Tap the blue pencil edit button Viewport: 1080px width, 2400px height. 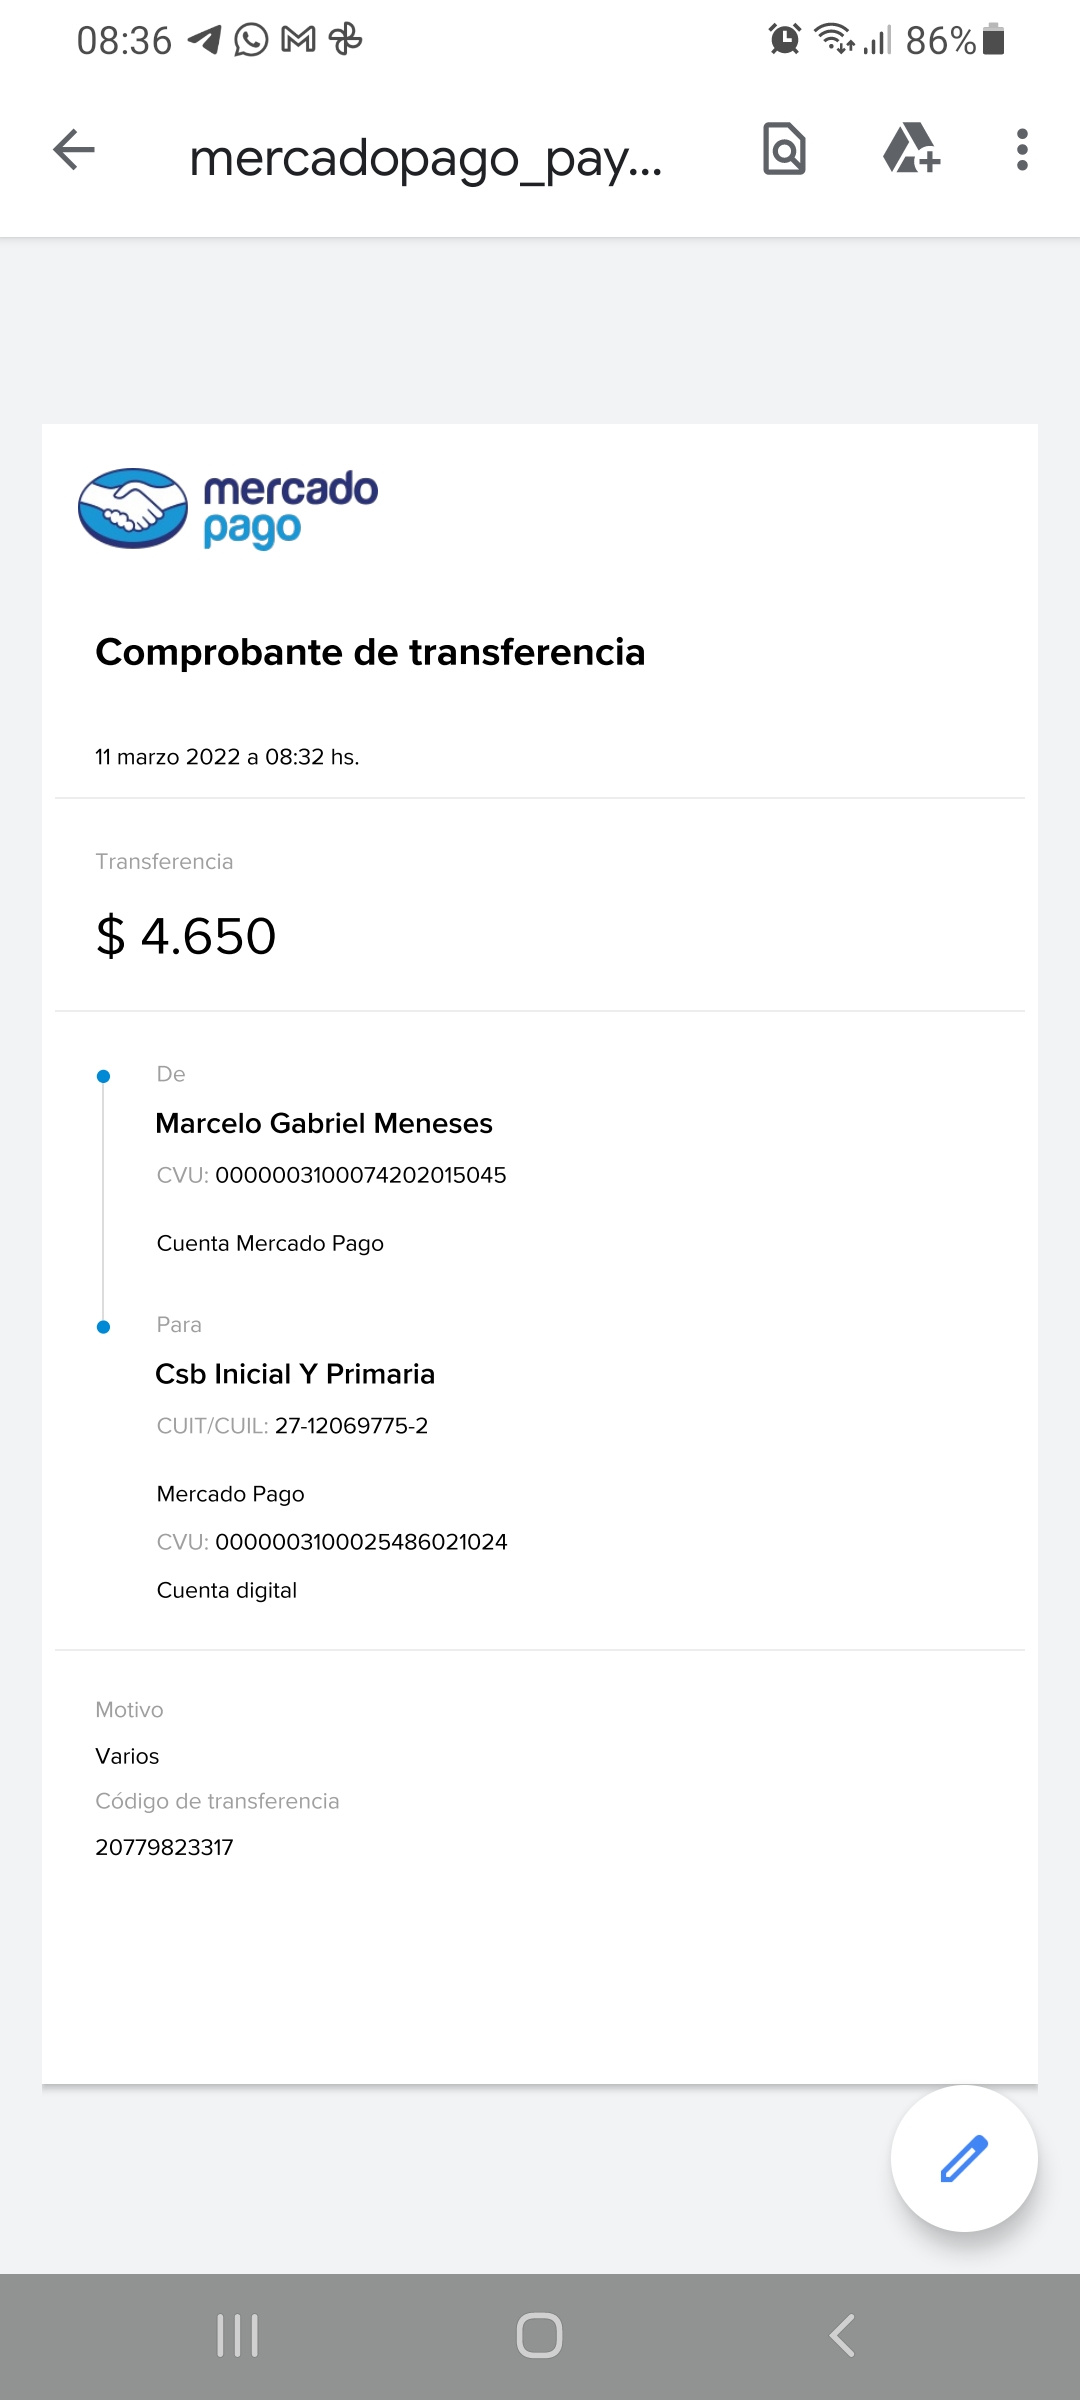[963, 2158]
